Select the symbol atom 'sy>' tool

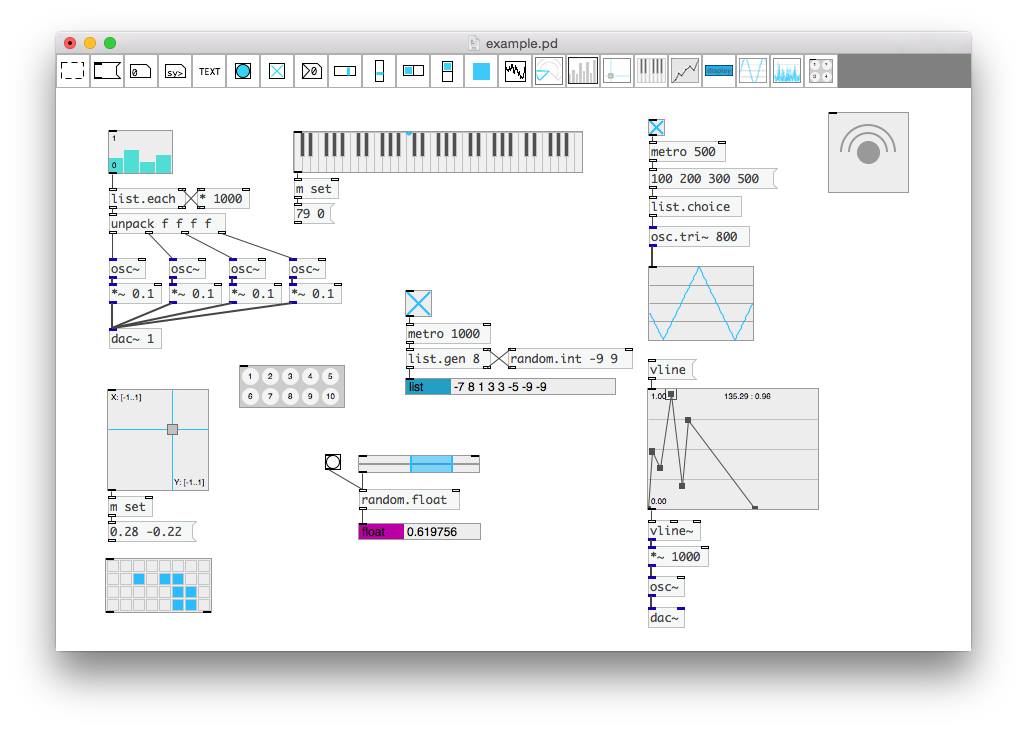coord(175,71)
